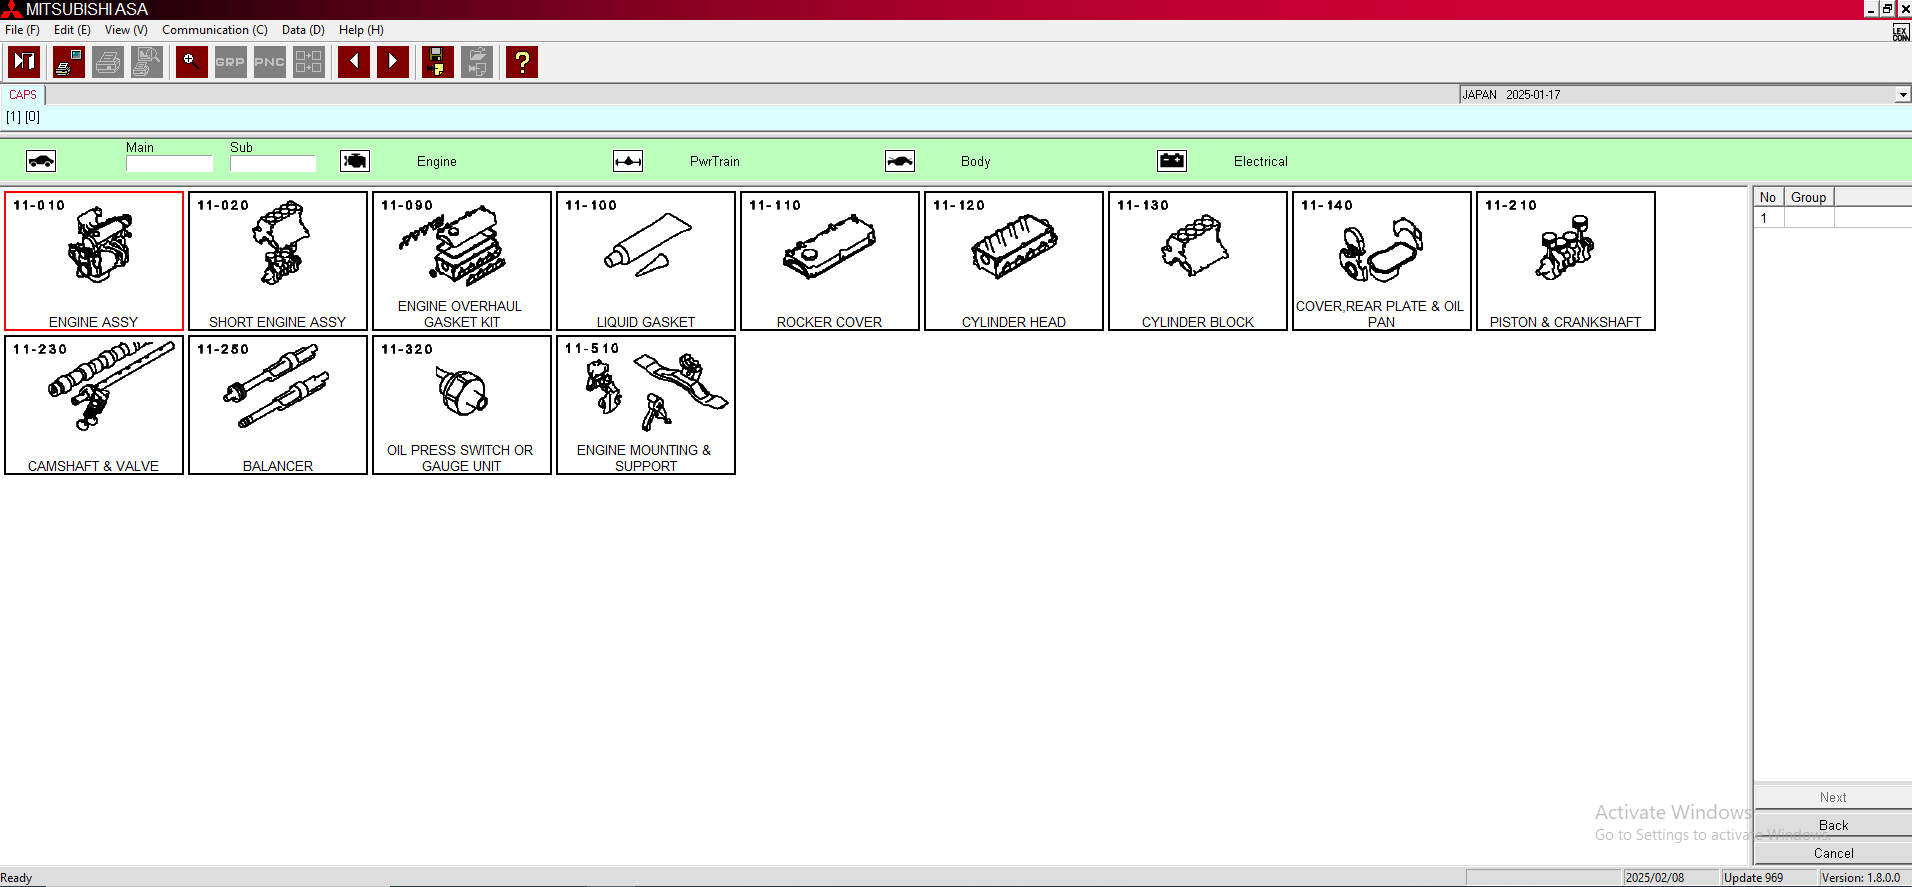
Task: Open the Communication (C) menu
Action: coord(215,30)
